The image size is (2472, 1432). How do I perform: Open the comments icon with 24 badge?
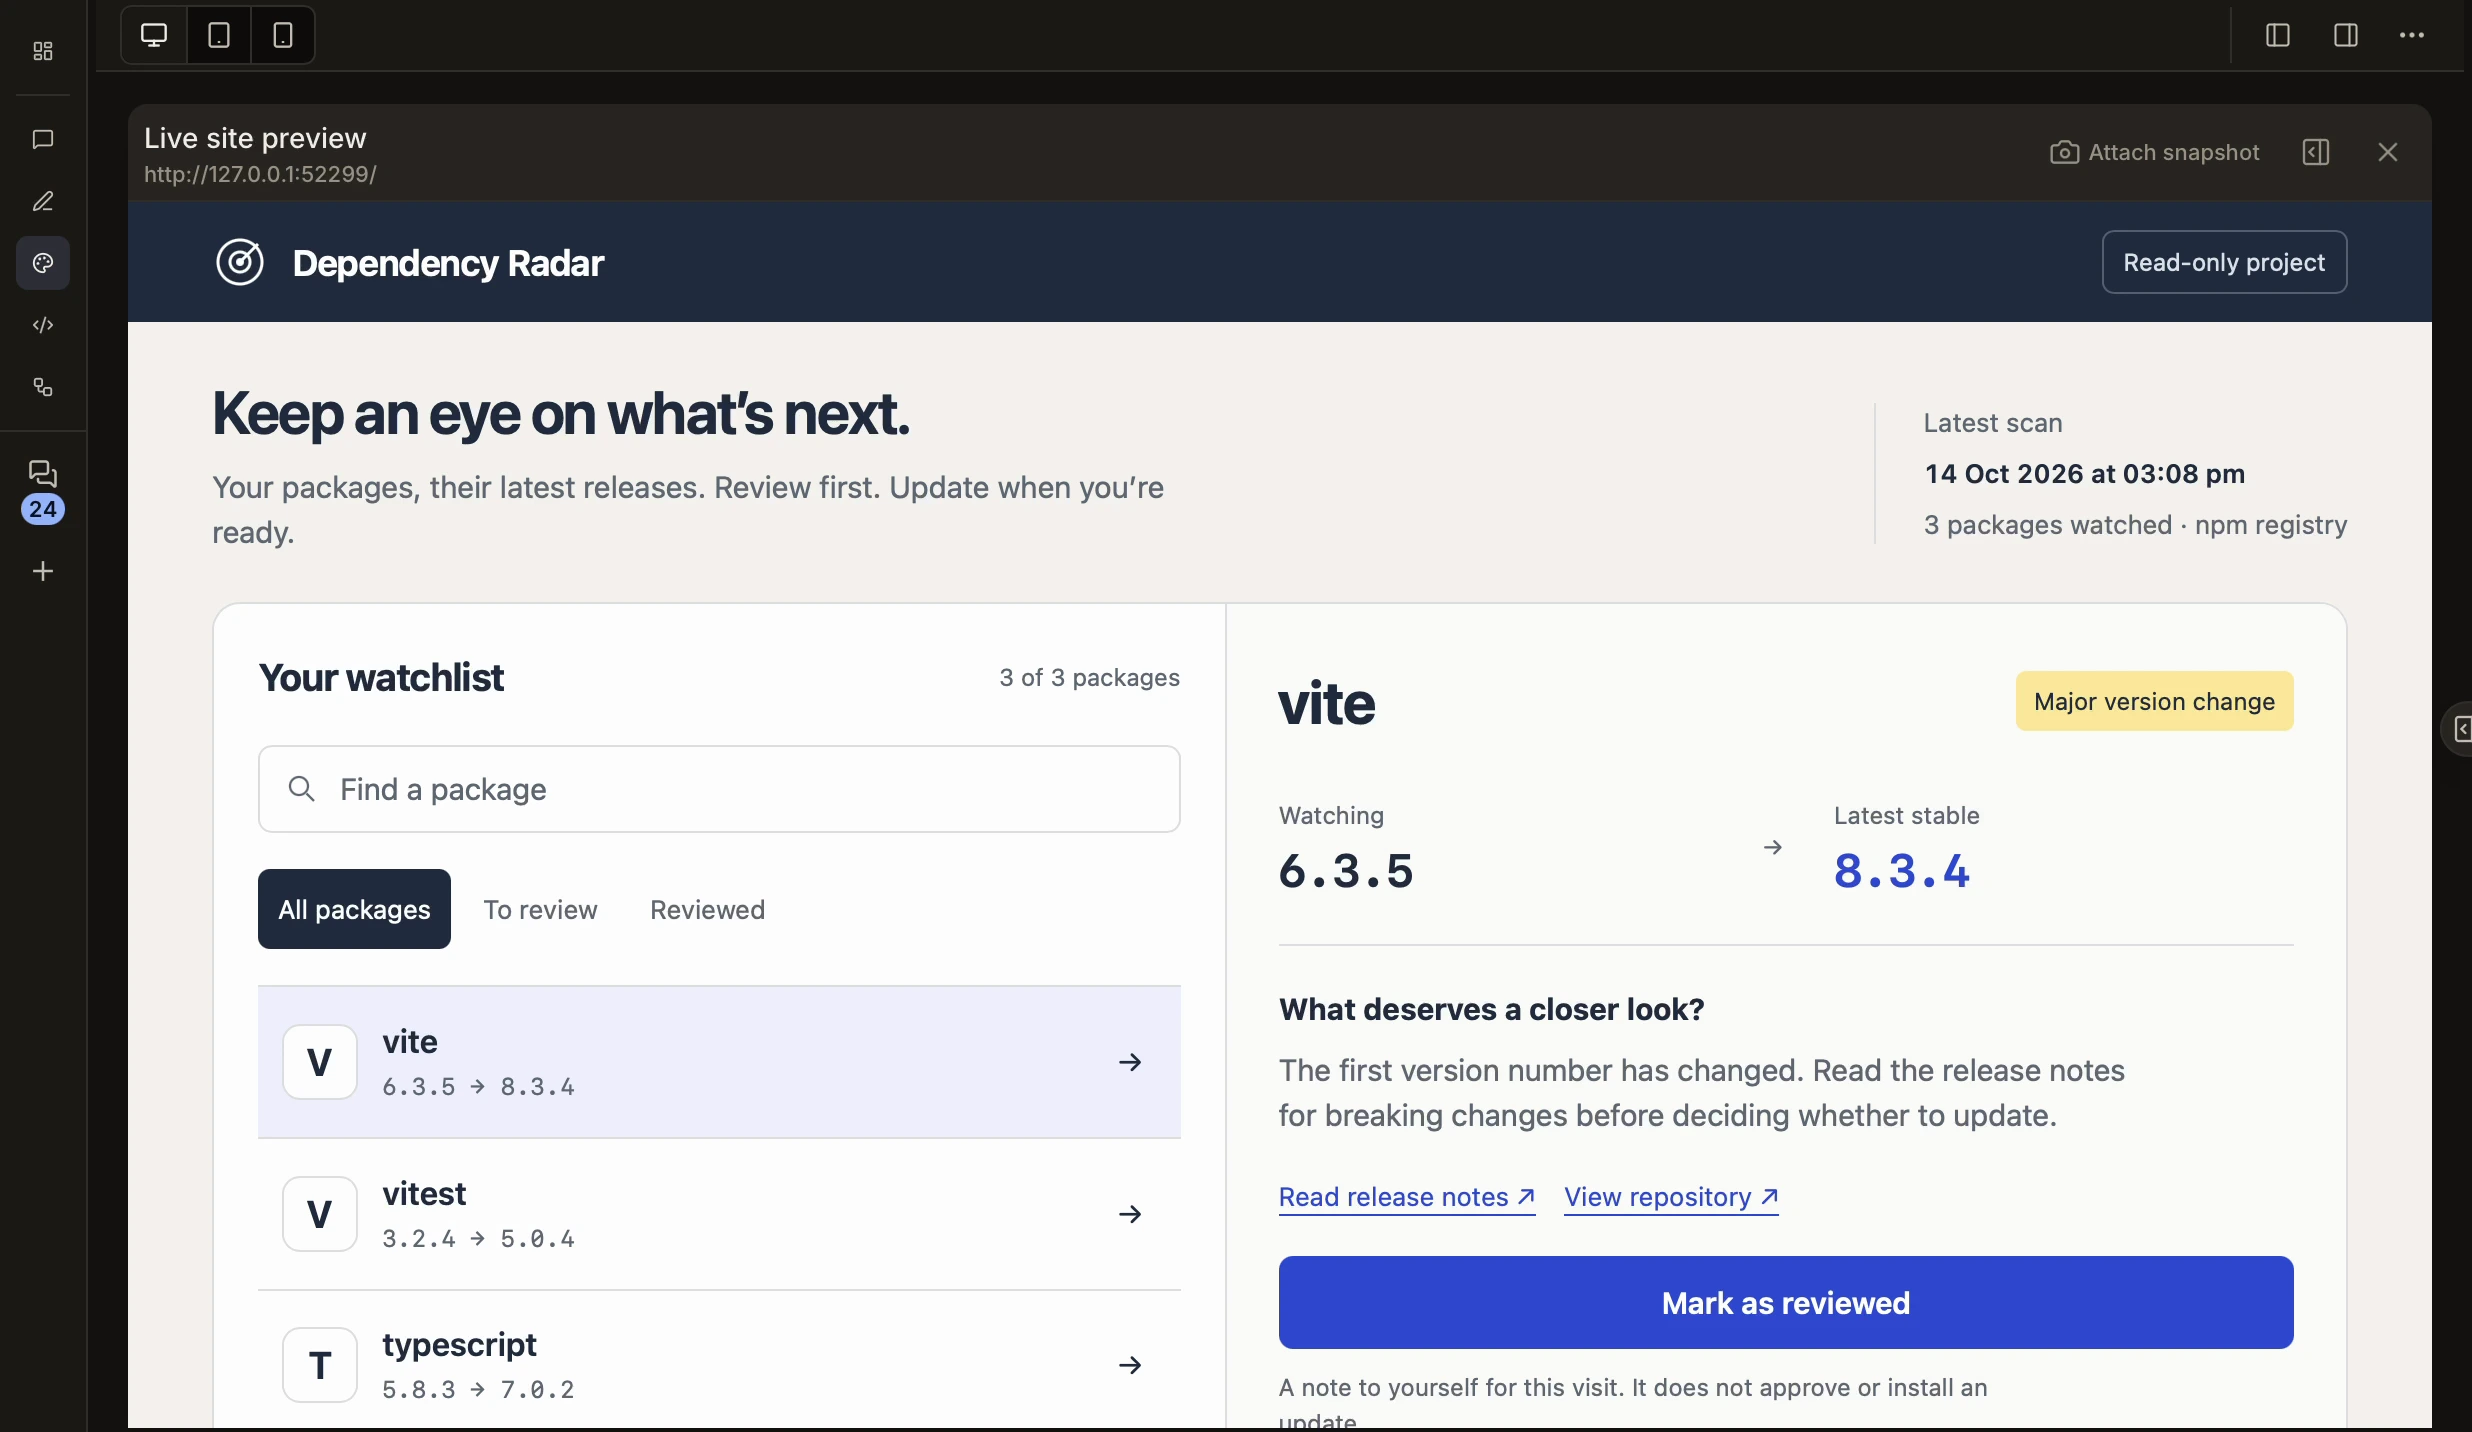43,490
